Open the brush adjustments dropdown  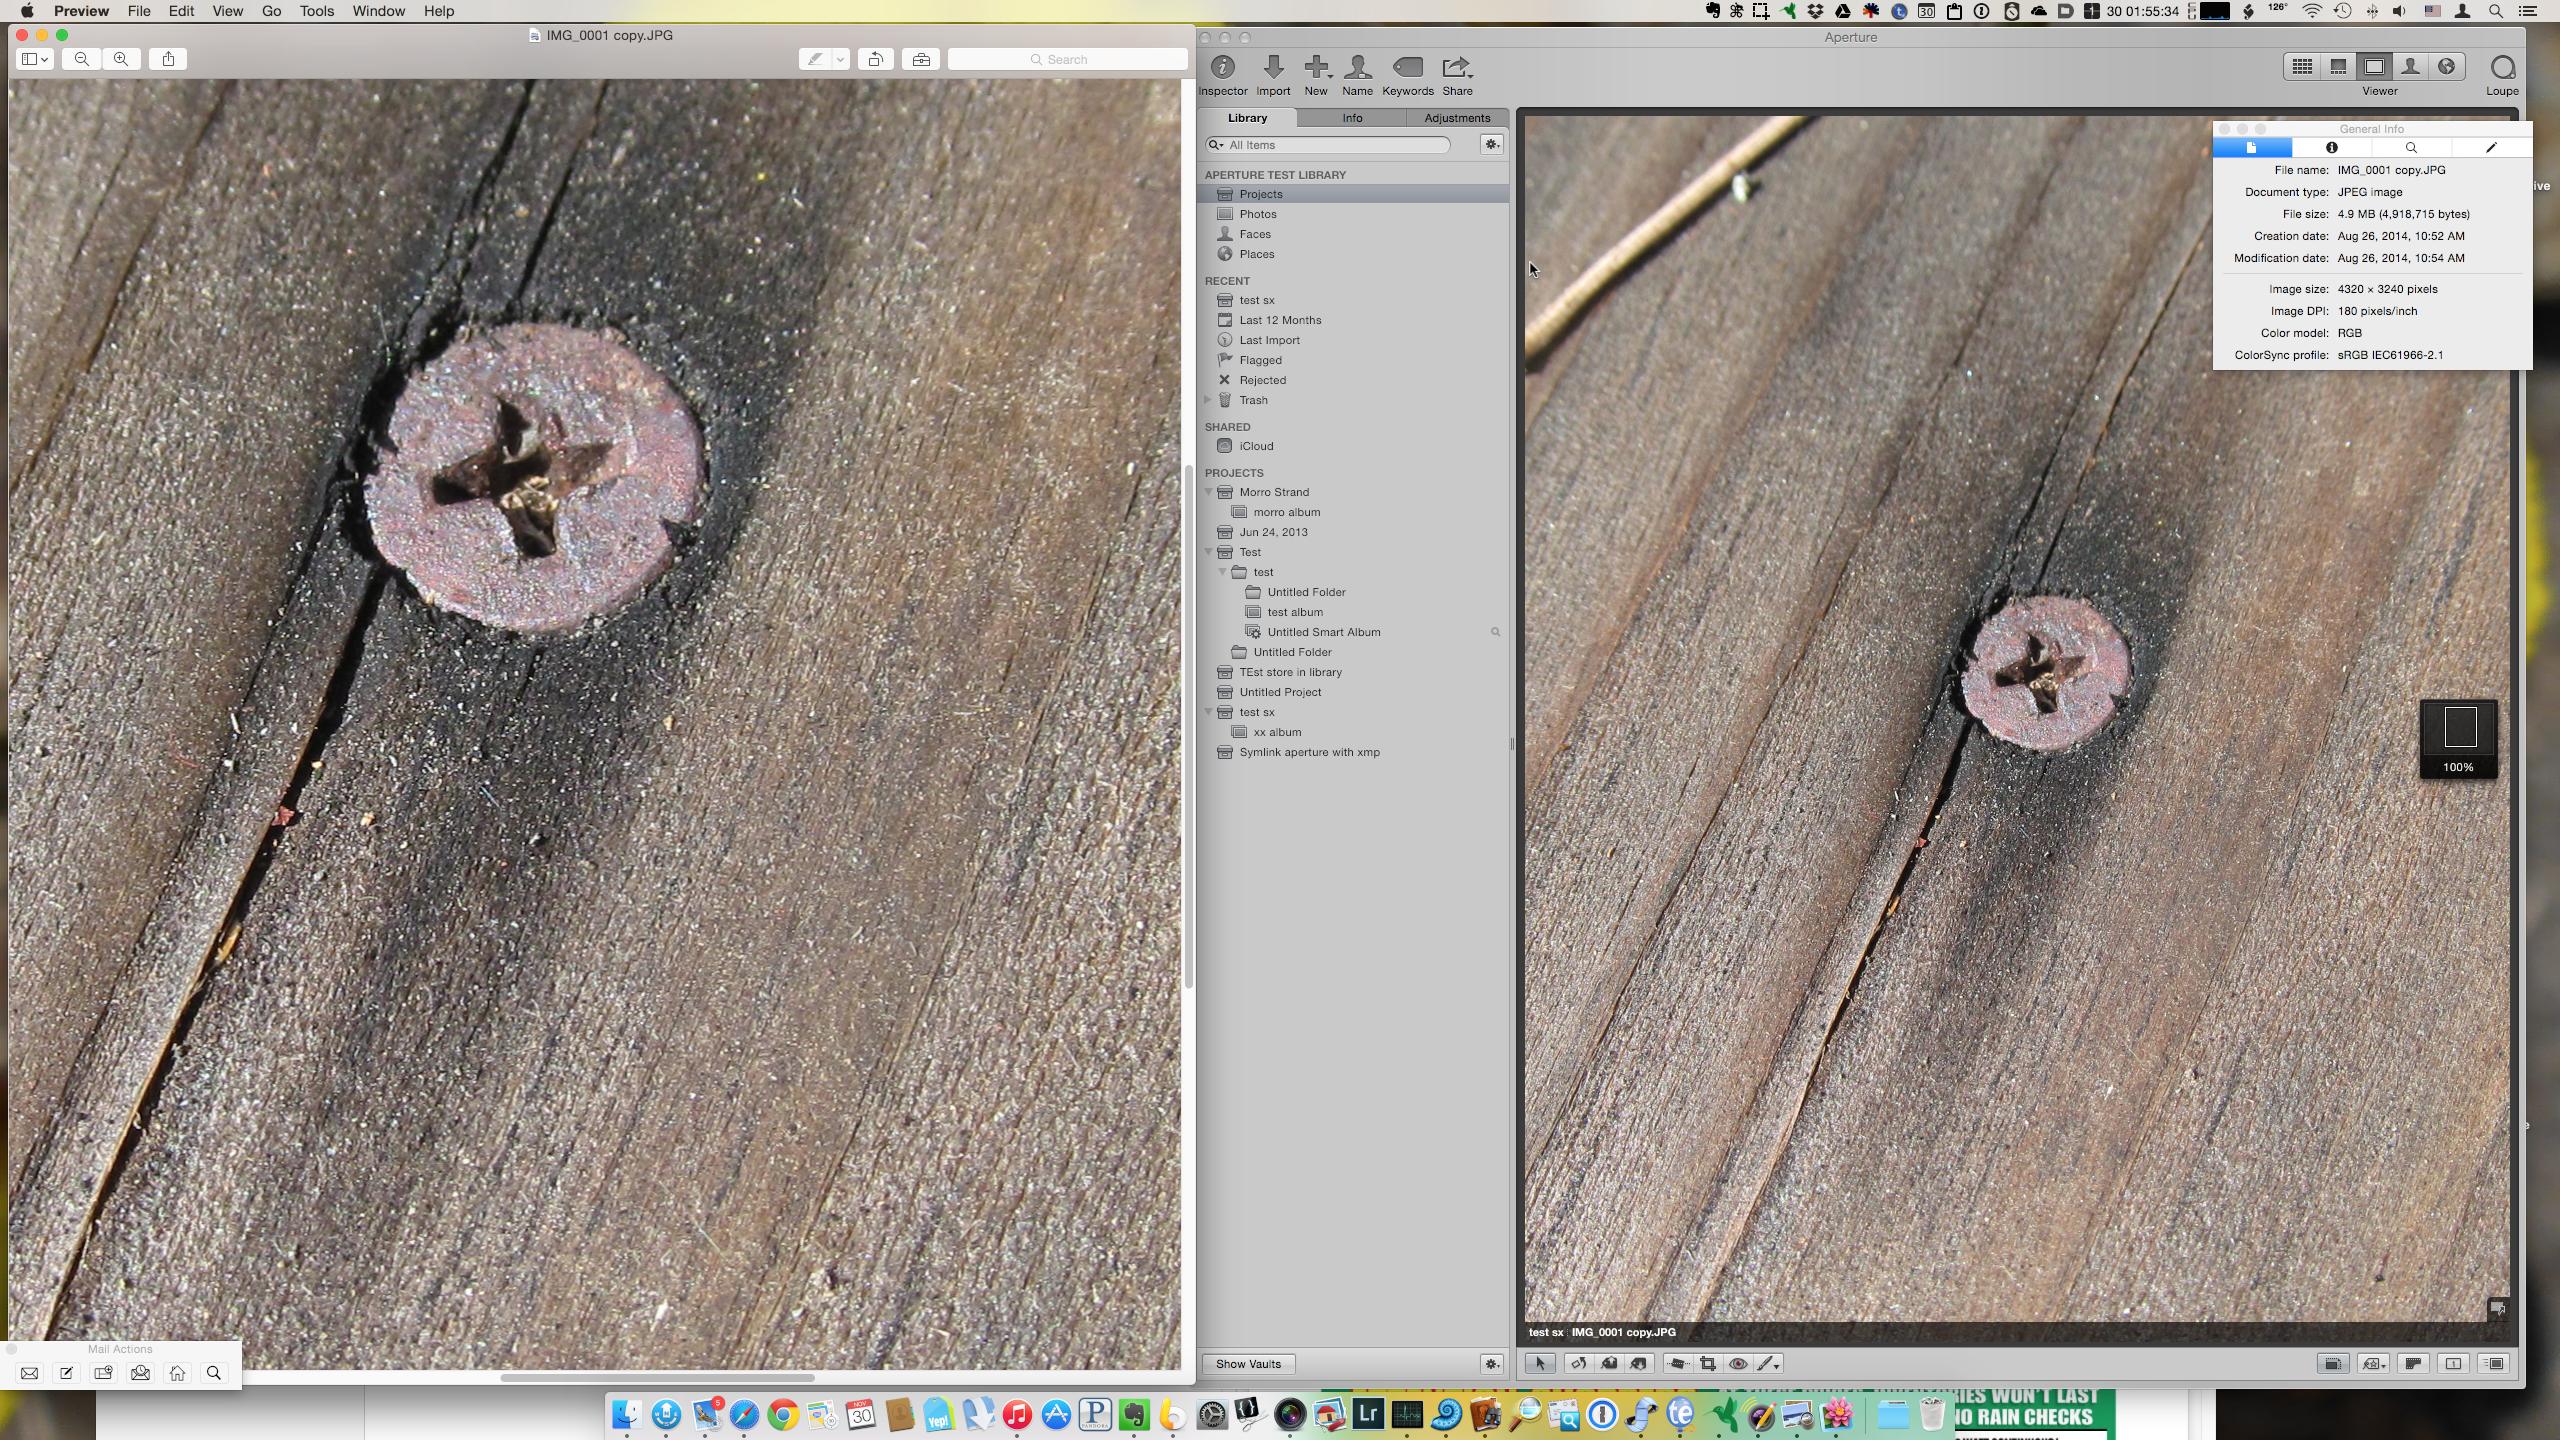tap(1769, 1364)
